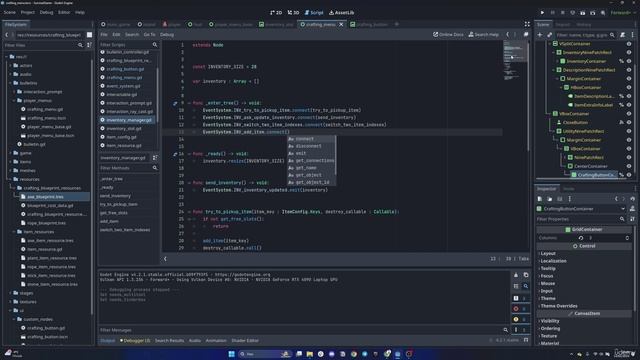Instantiate a child scene via link icon

[x=549, y=35]
